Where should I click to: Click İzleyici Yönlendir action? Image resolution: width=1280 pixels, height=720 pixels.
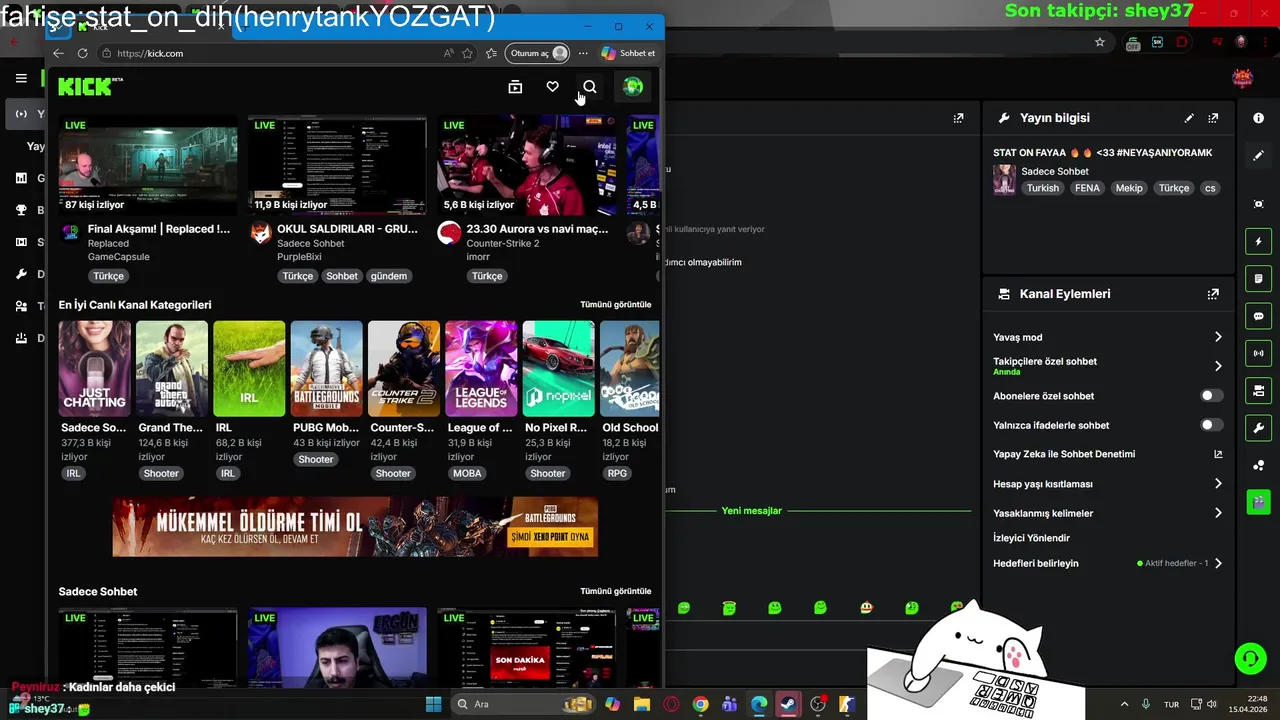pos(1031,538)
